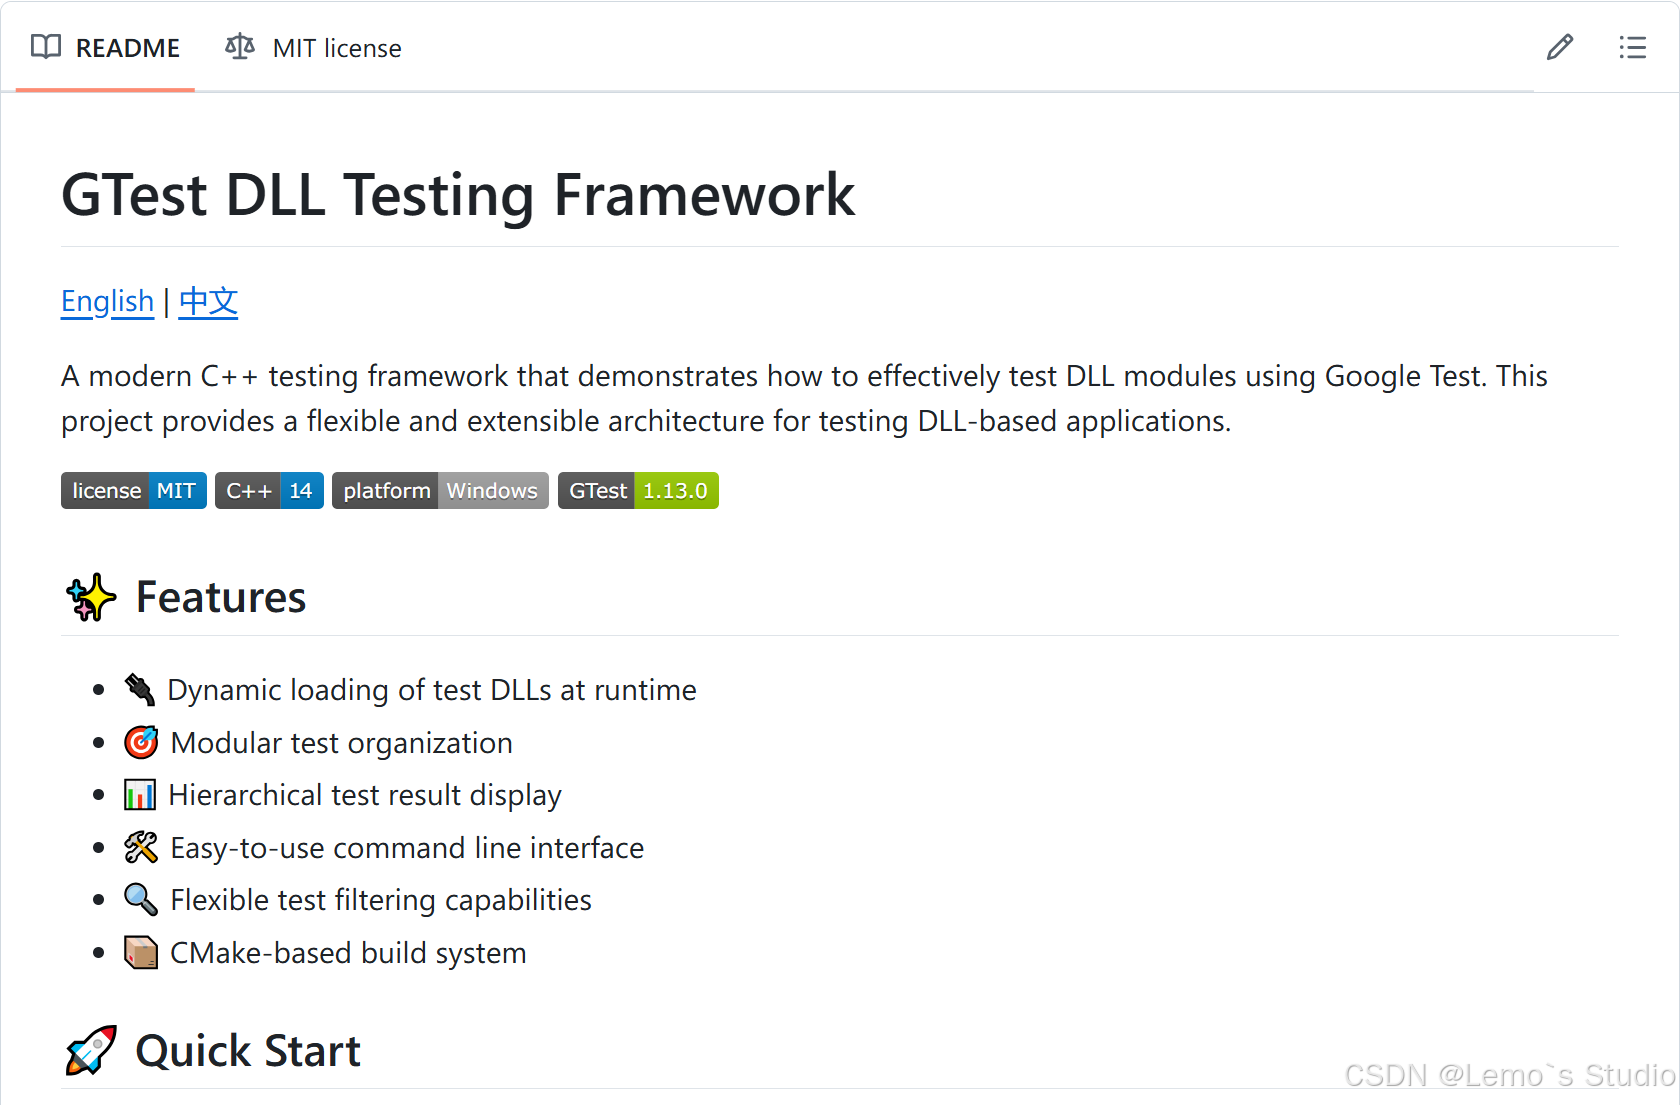
Task: Click the scales icon beside MIT license
Action: pyautogui.click(x=239, y=47)
